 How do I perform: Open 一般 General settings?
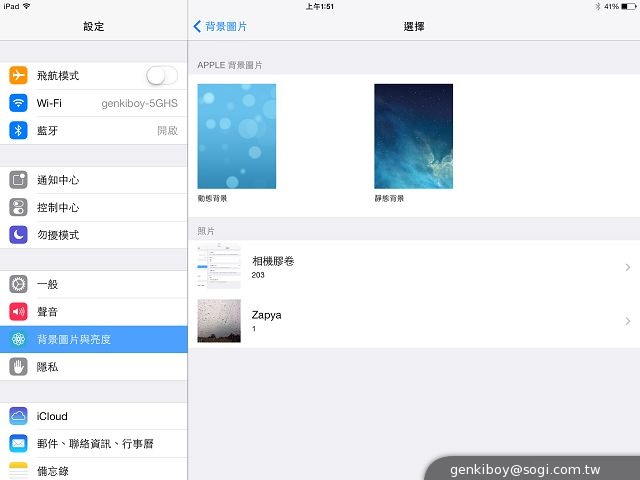click(x=93, y=284)
